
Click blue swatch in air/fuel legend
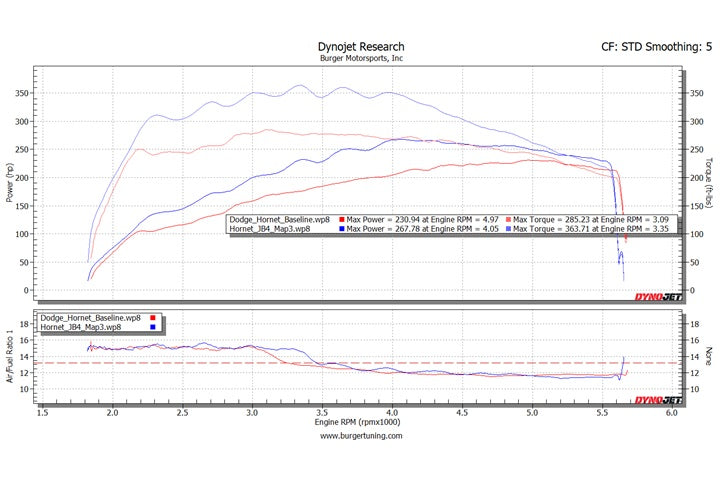tap(152, 327)
